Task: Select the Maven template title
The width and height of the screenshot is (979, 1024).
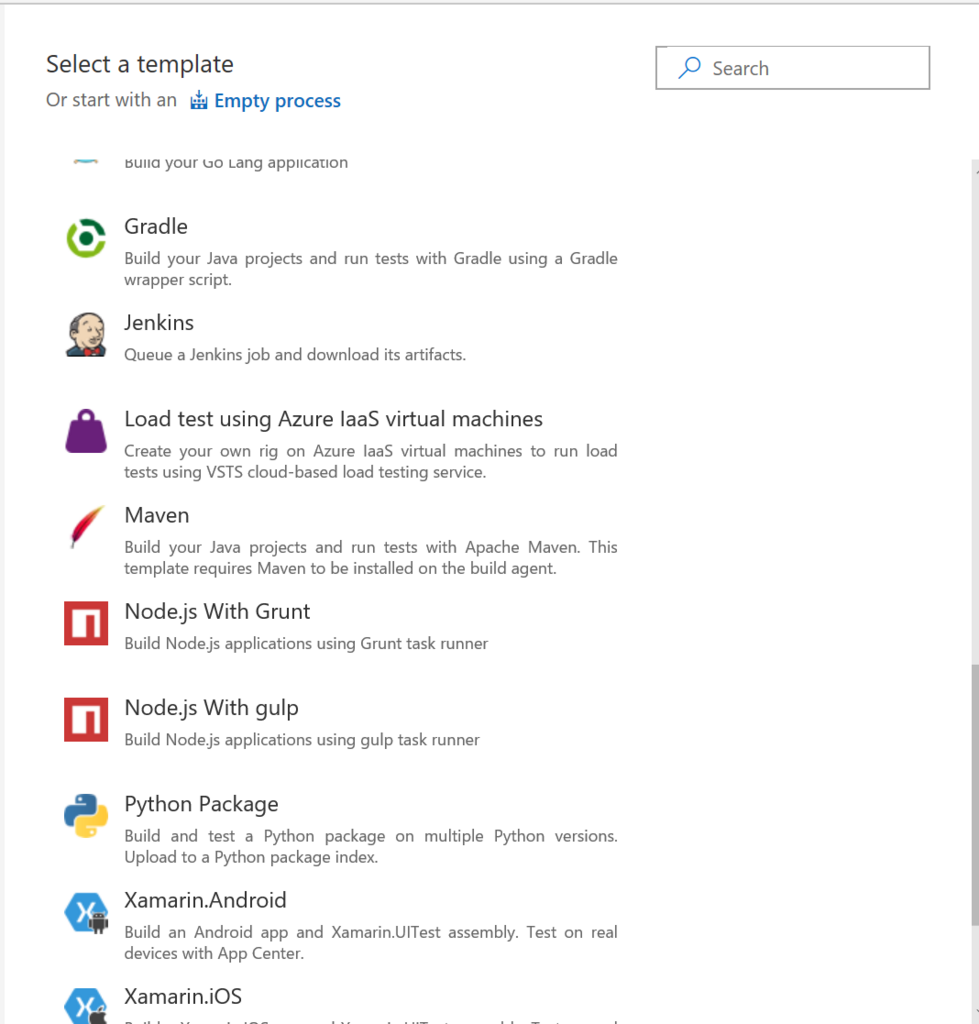Action: pyautogui.click(x=157, y=515)
